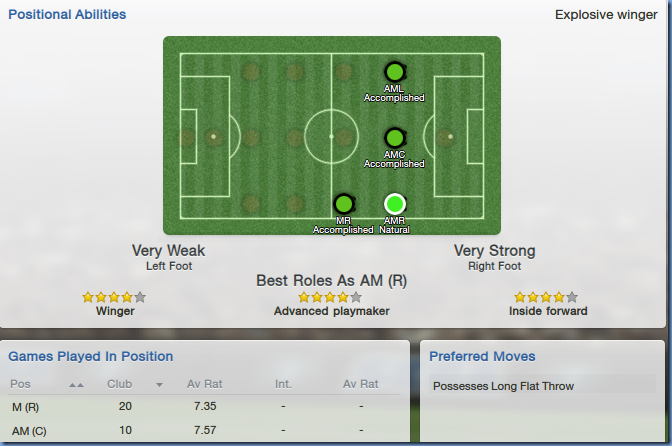Sort positions using the Pos double-arrow icon
672x446 pixels.
76,384
